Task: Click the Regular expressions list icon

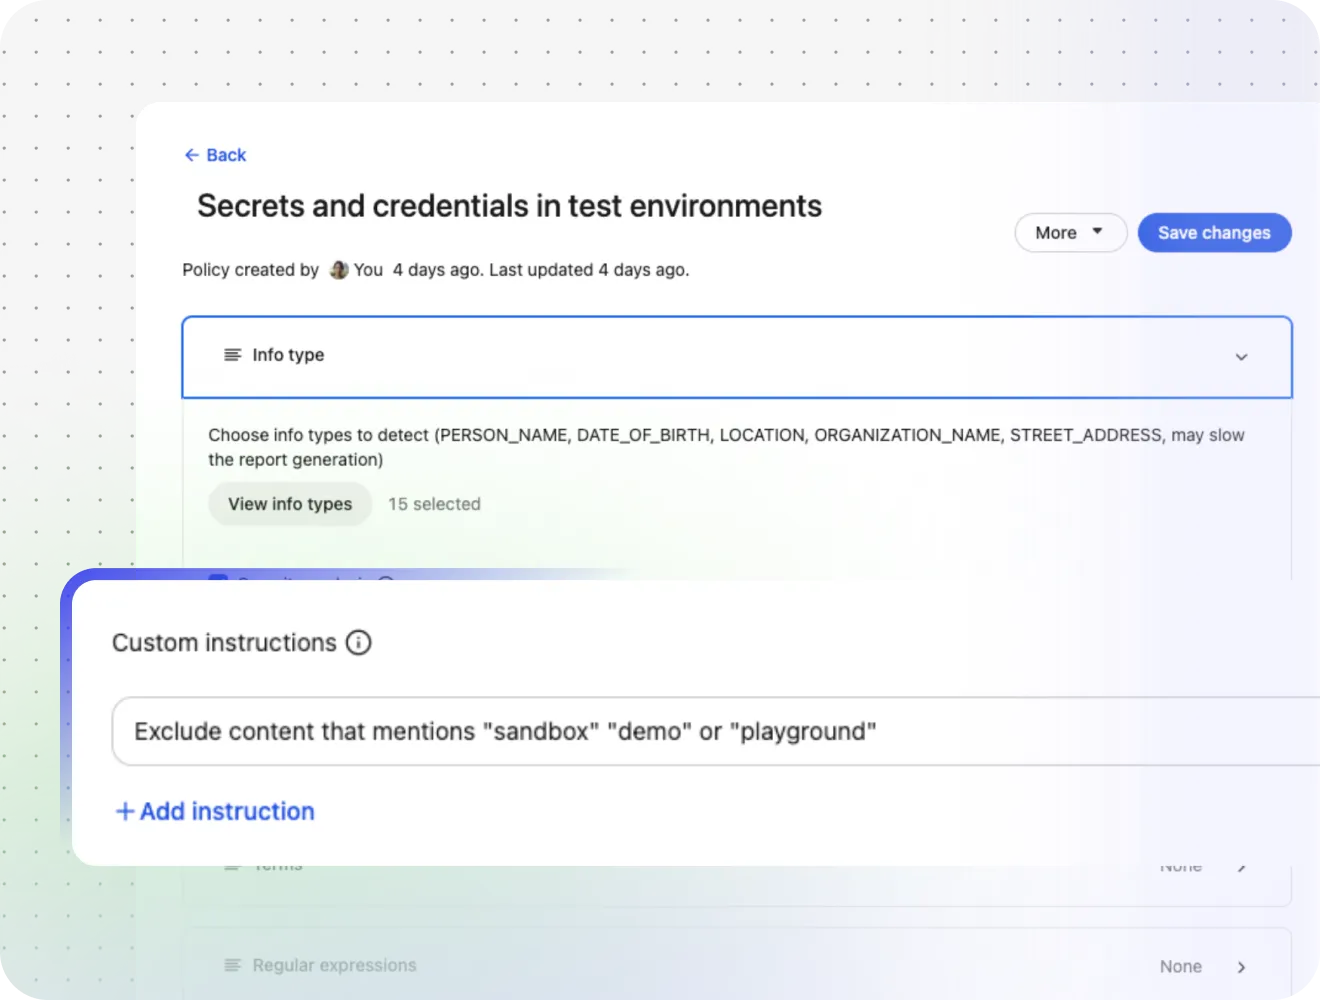Action: point(233,965)
